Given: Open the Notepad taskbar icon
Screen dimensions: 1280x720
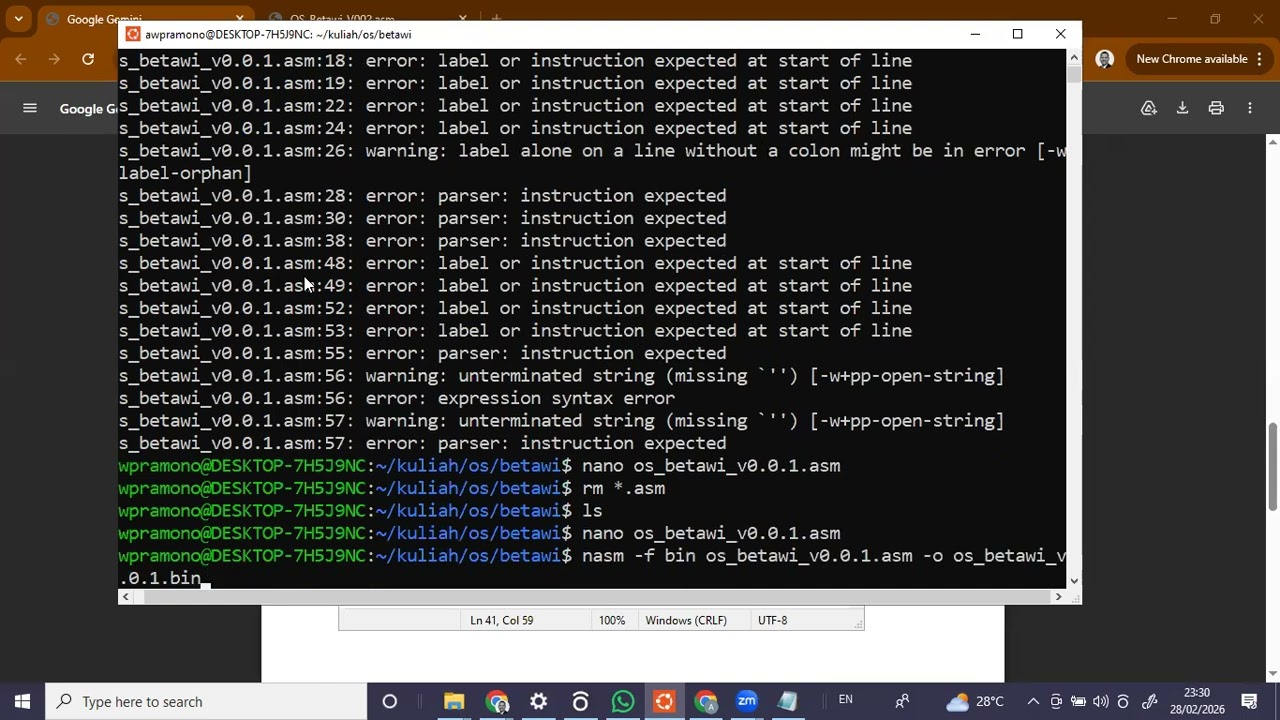Looking at the screenshot, I should tap(788, 701).
